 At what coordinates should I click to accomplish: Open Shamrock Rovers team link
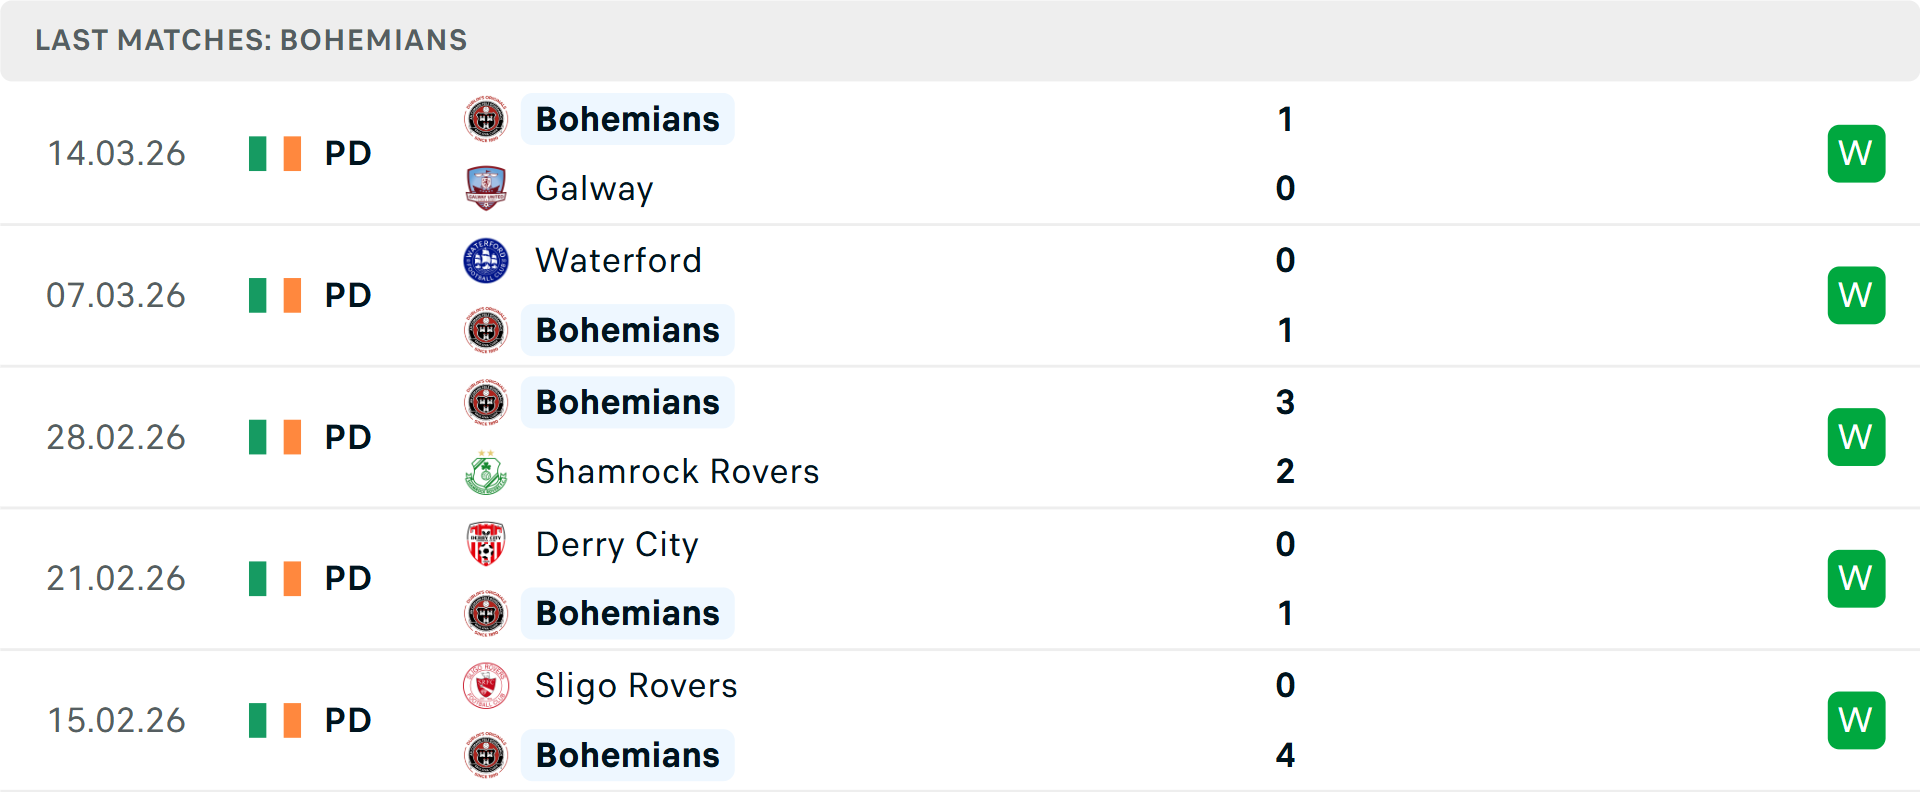[x=677, y=472]
